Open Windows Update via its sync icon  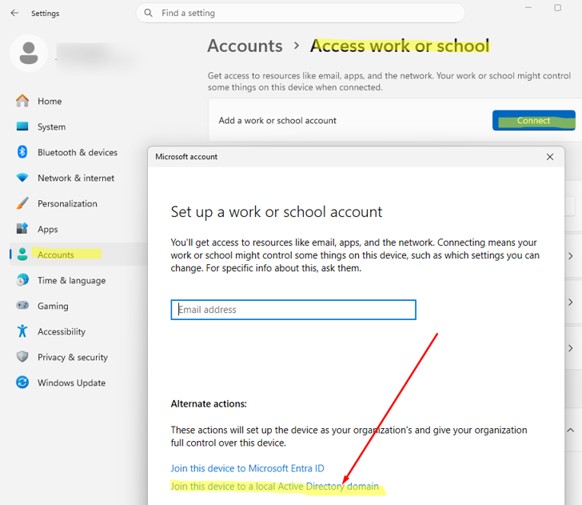tap(22, 382)
